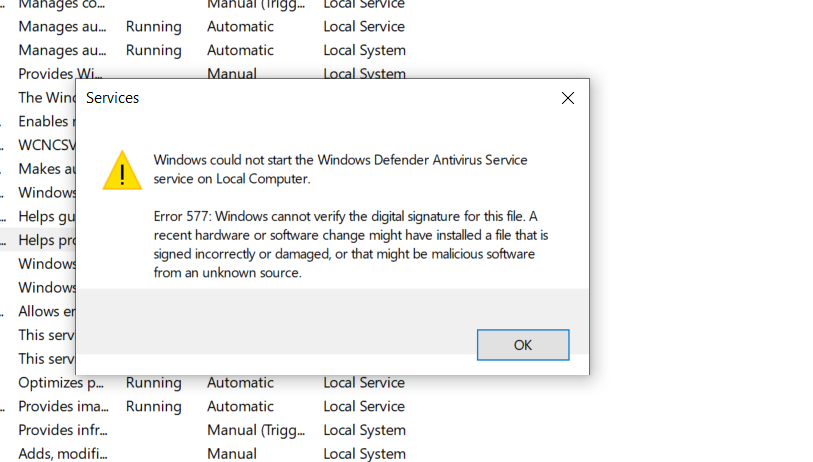Click Running status in the 'Optimizes p...' row
Screen dimensions: 813x462
[153, 383]
